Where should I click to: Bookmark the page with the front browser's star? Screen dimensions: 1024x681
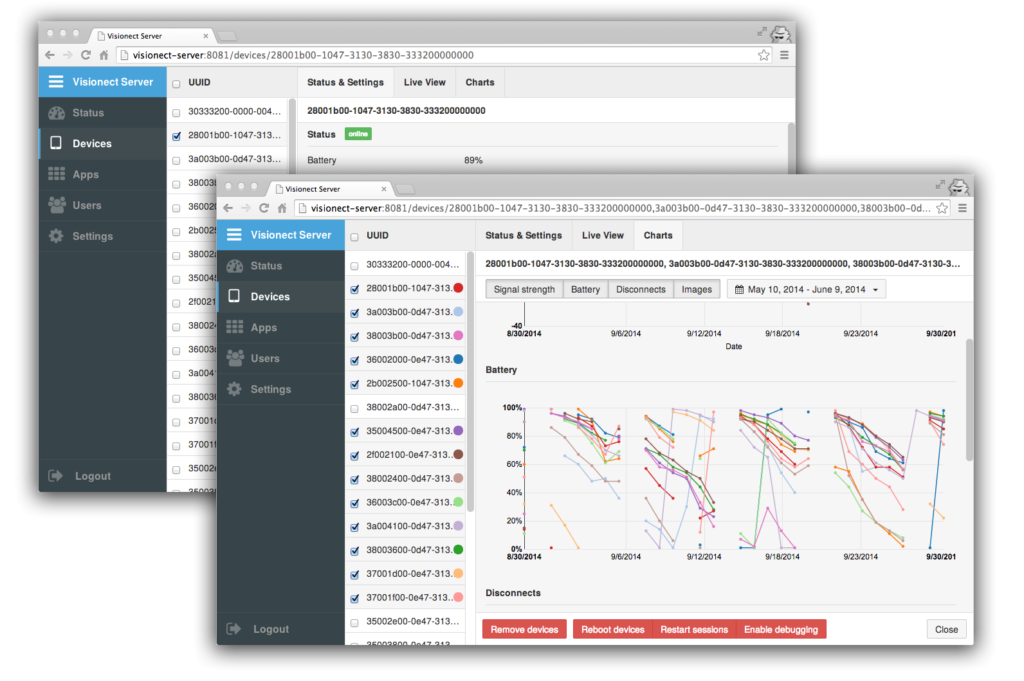pos(942,208)
